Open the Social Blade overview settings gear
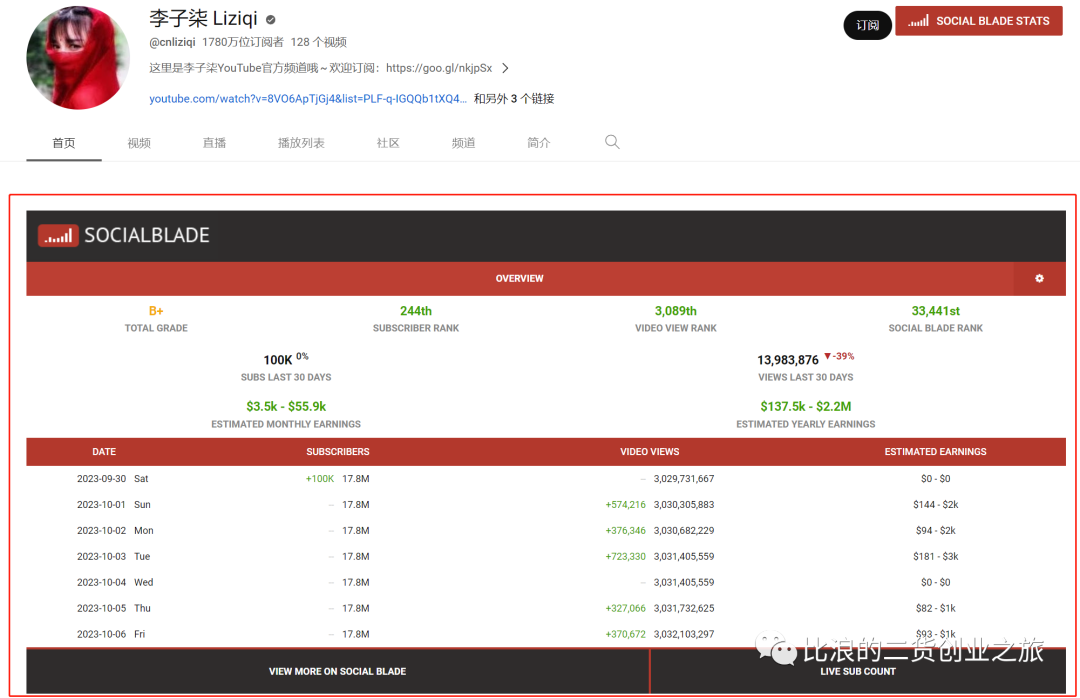 [x=1039, y=278]
